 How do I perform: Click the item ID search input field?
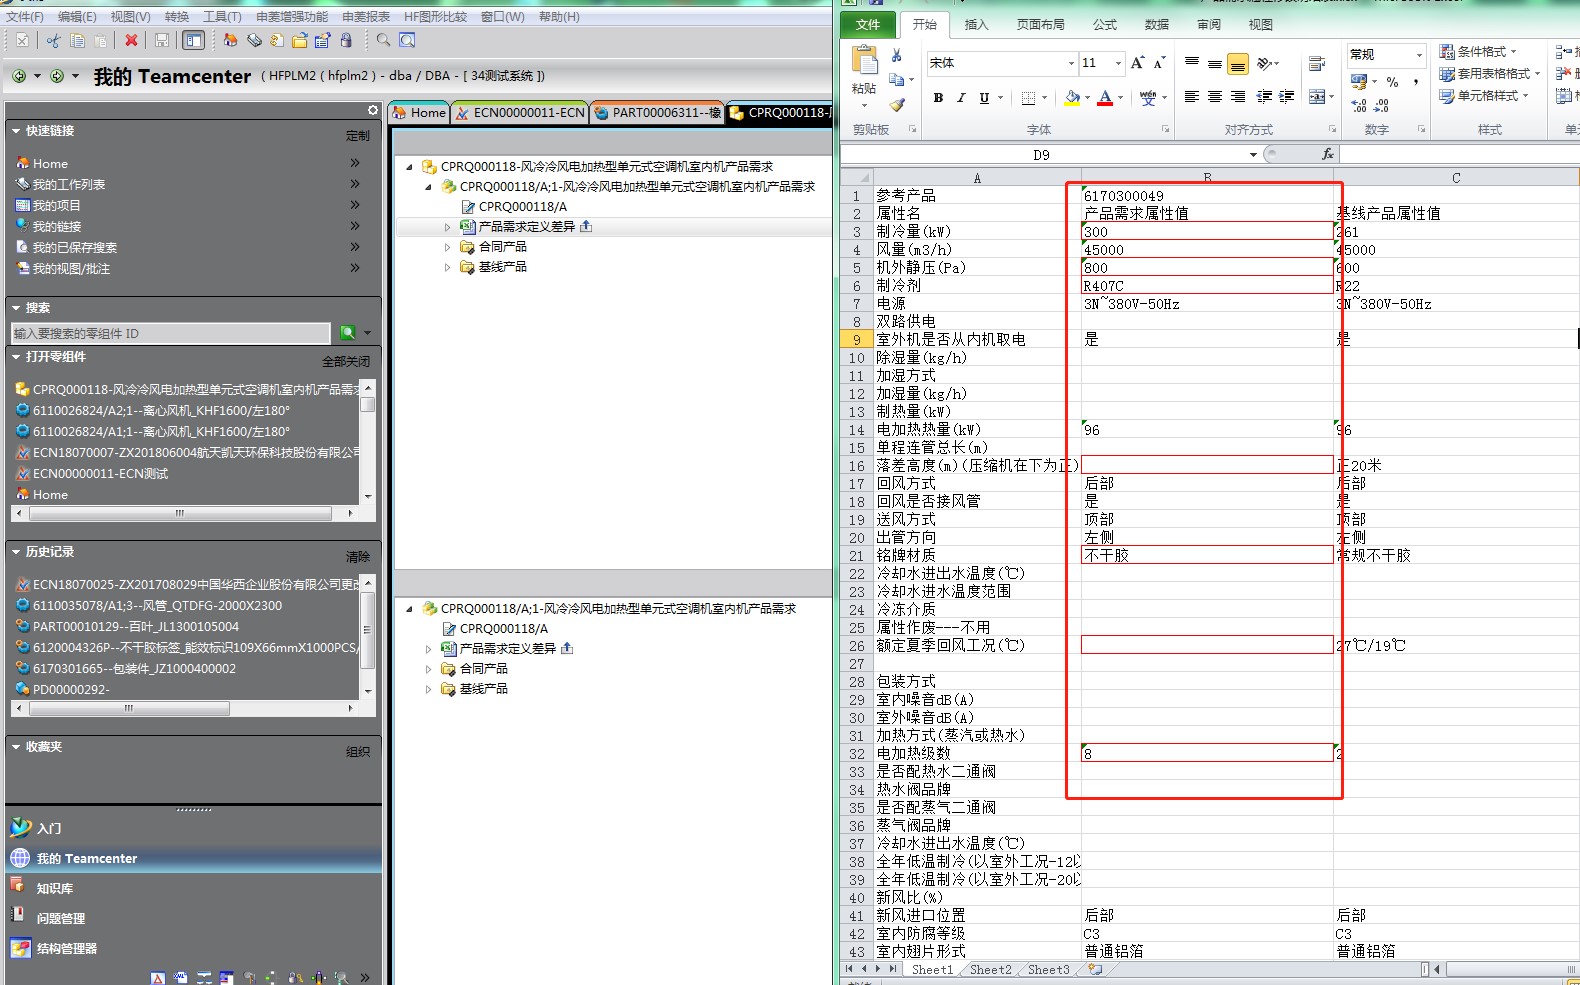[170, 333]
